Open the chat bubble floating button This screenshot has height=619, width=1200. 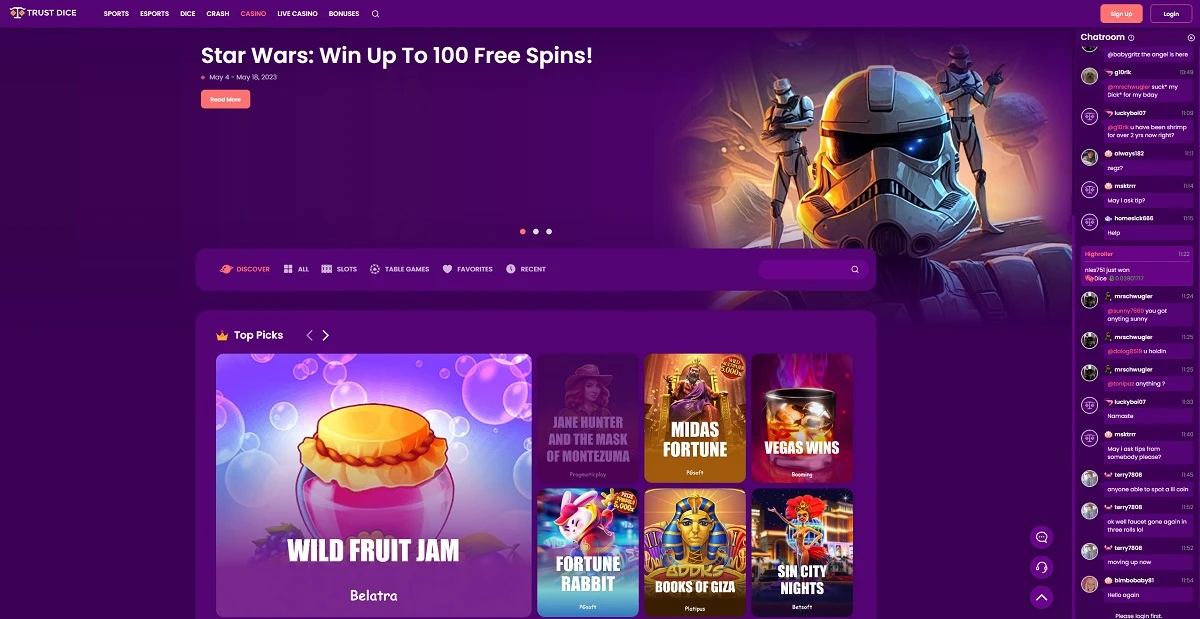(1041, 537)
